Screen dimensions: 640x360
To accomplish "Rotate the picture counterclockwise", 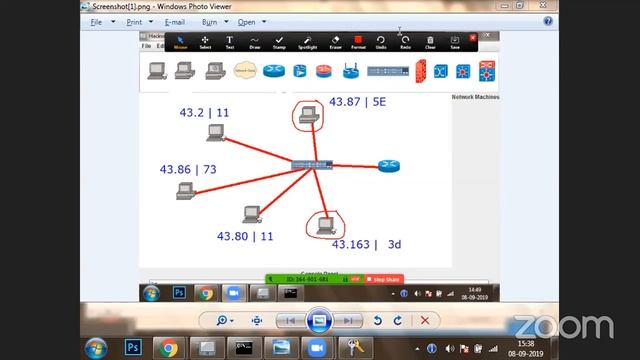I will pos(378,321).
